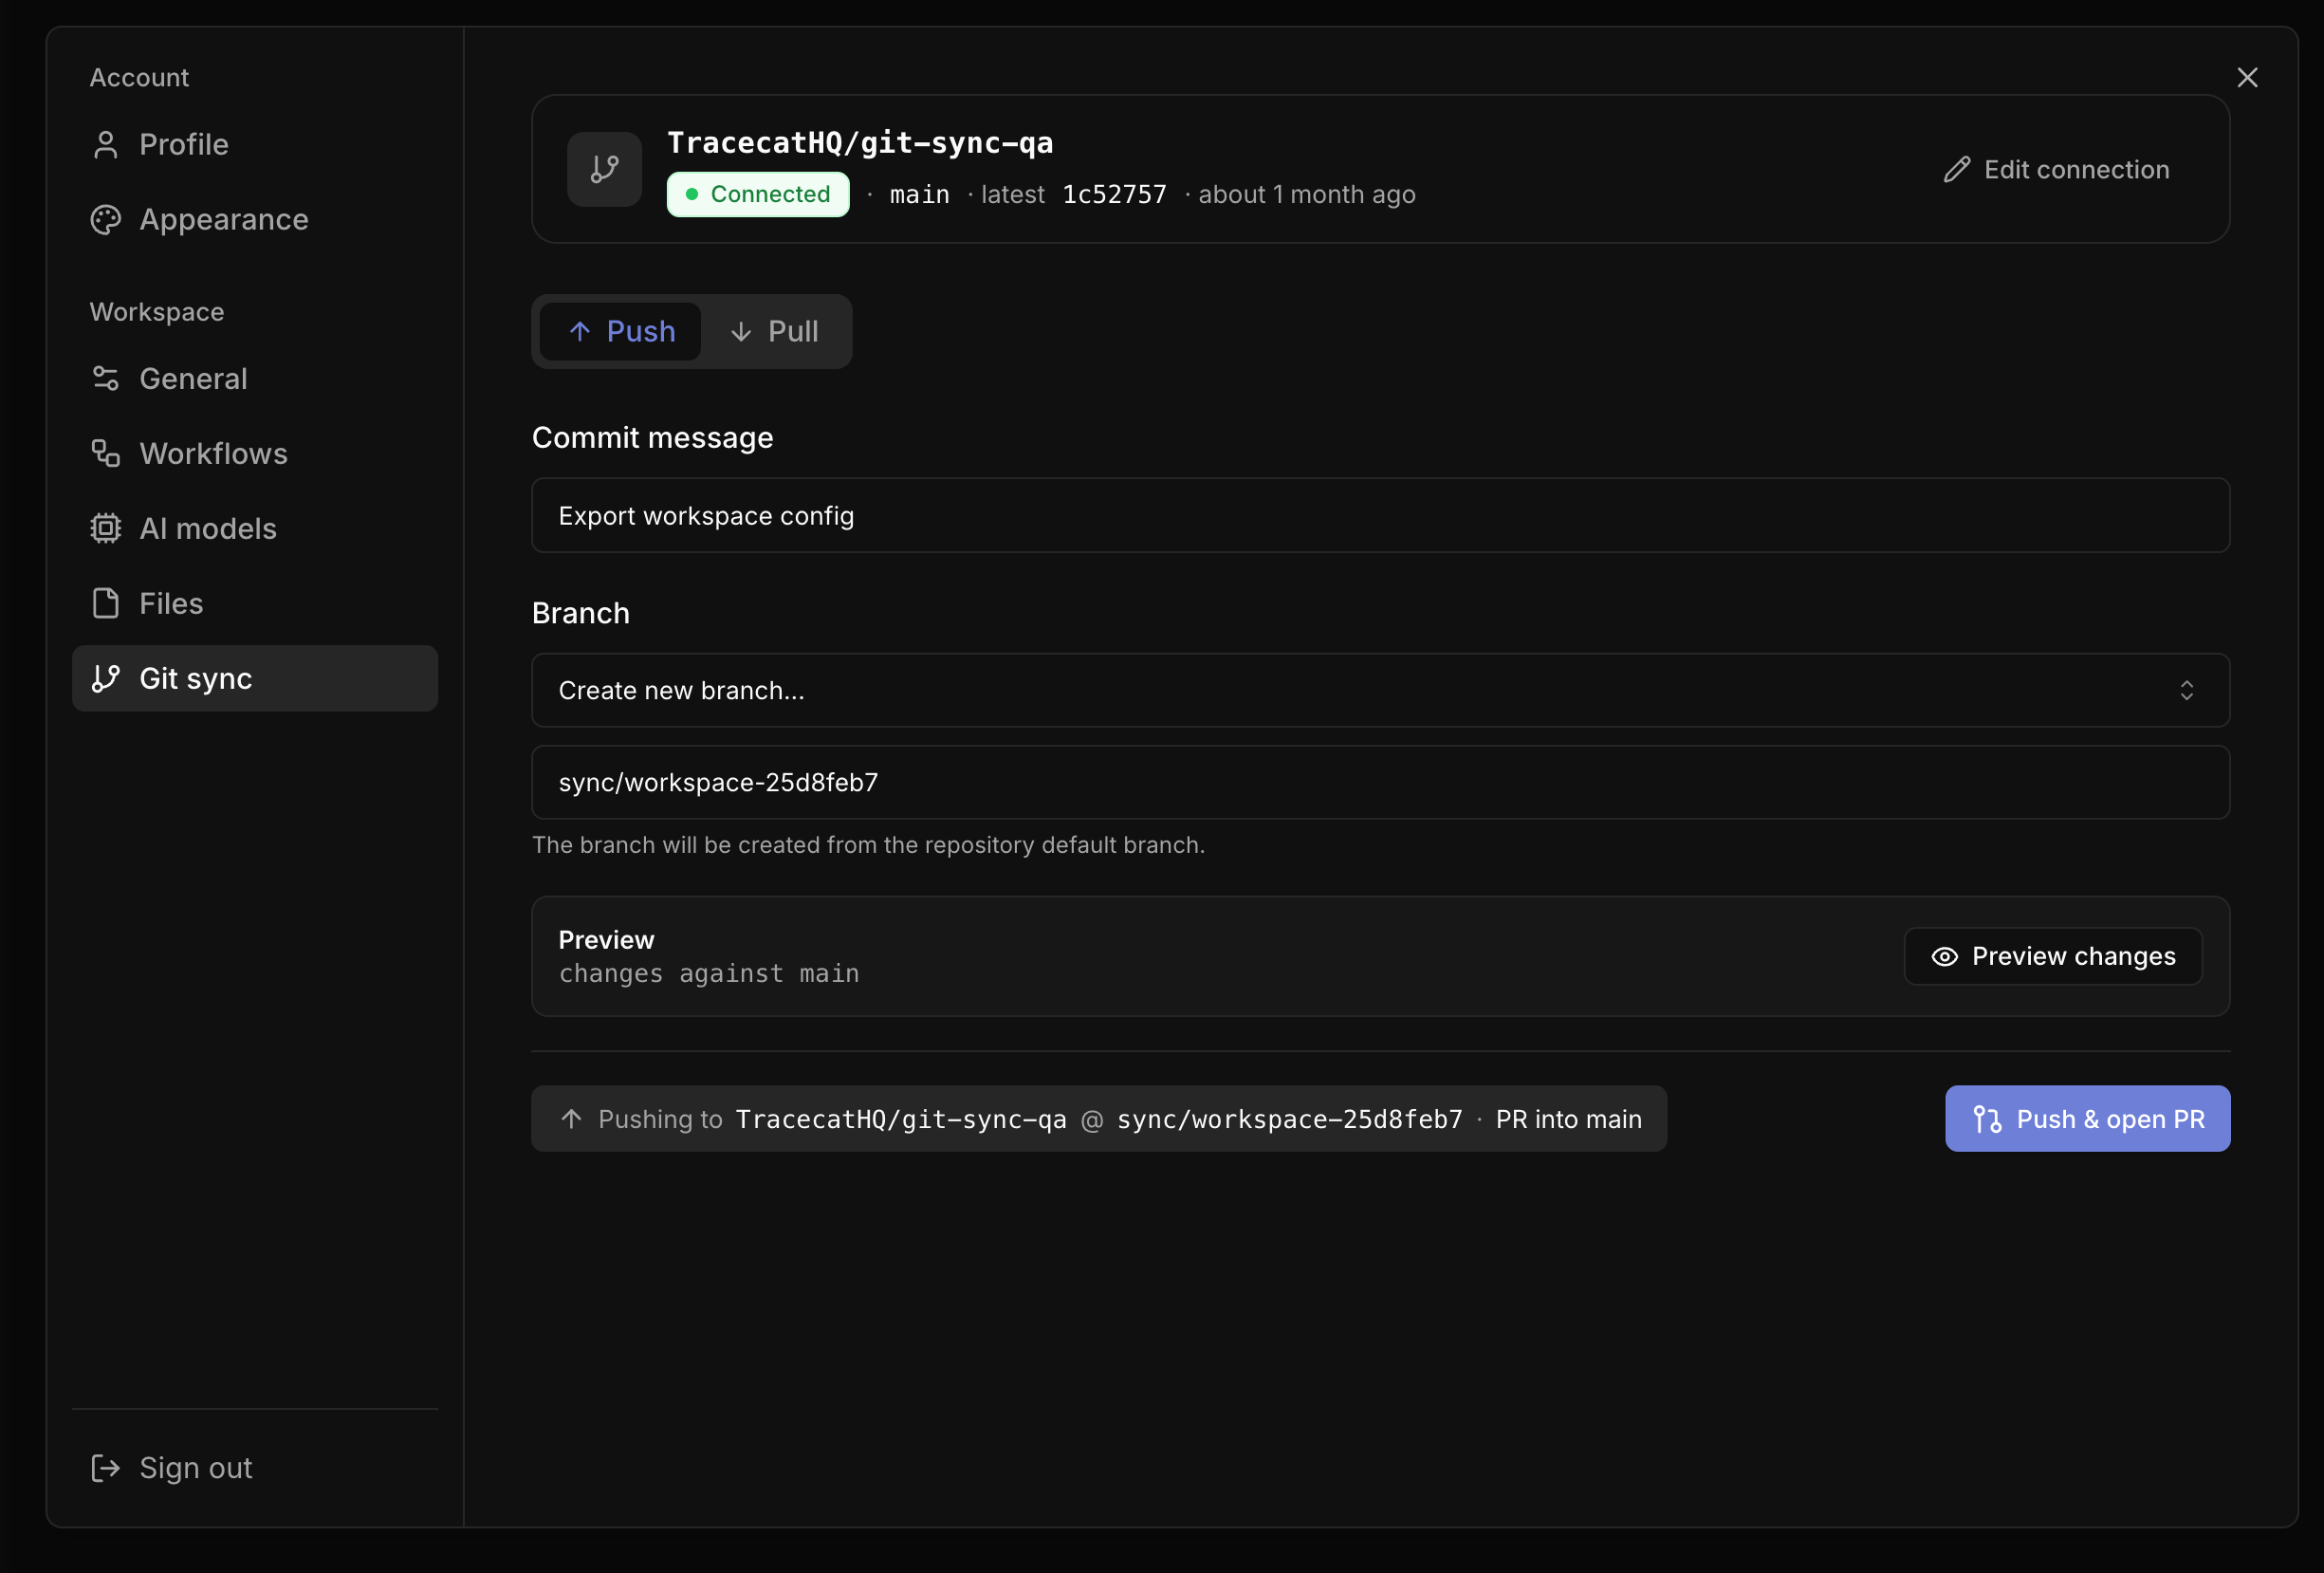Click the pencil icon next to Edit connection
Screen dimensions: 2324x1573
pos(1956,170)
